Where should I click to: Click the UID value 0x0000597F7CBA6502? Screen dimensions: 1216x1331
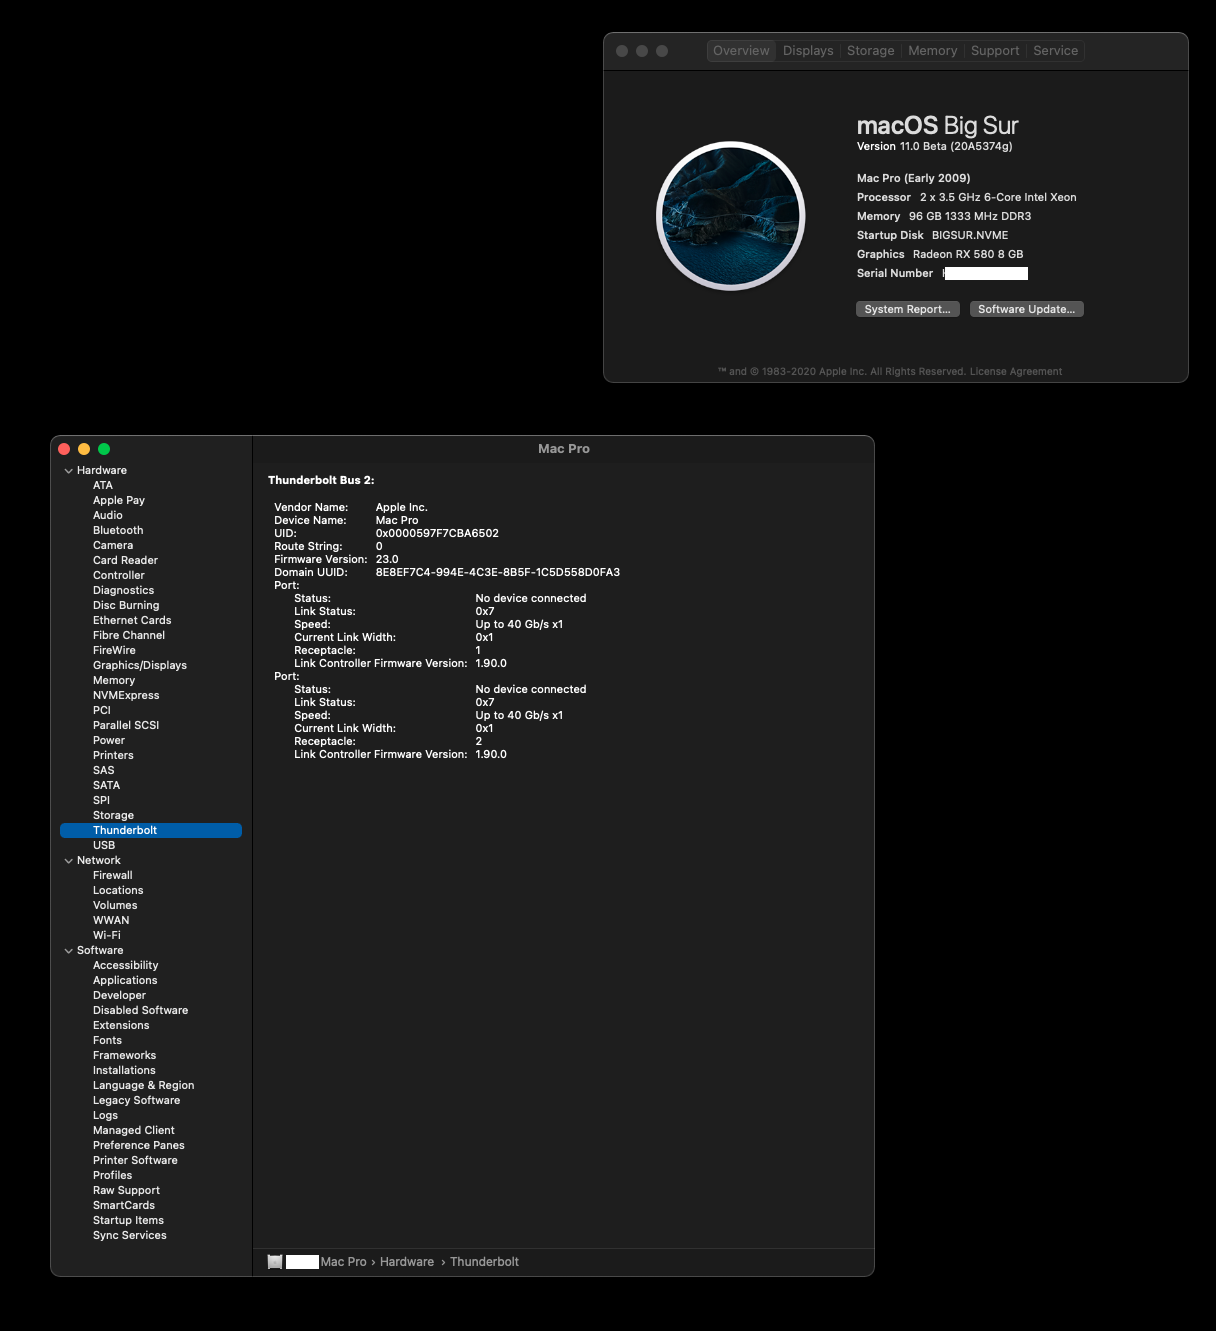(437, 534)
